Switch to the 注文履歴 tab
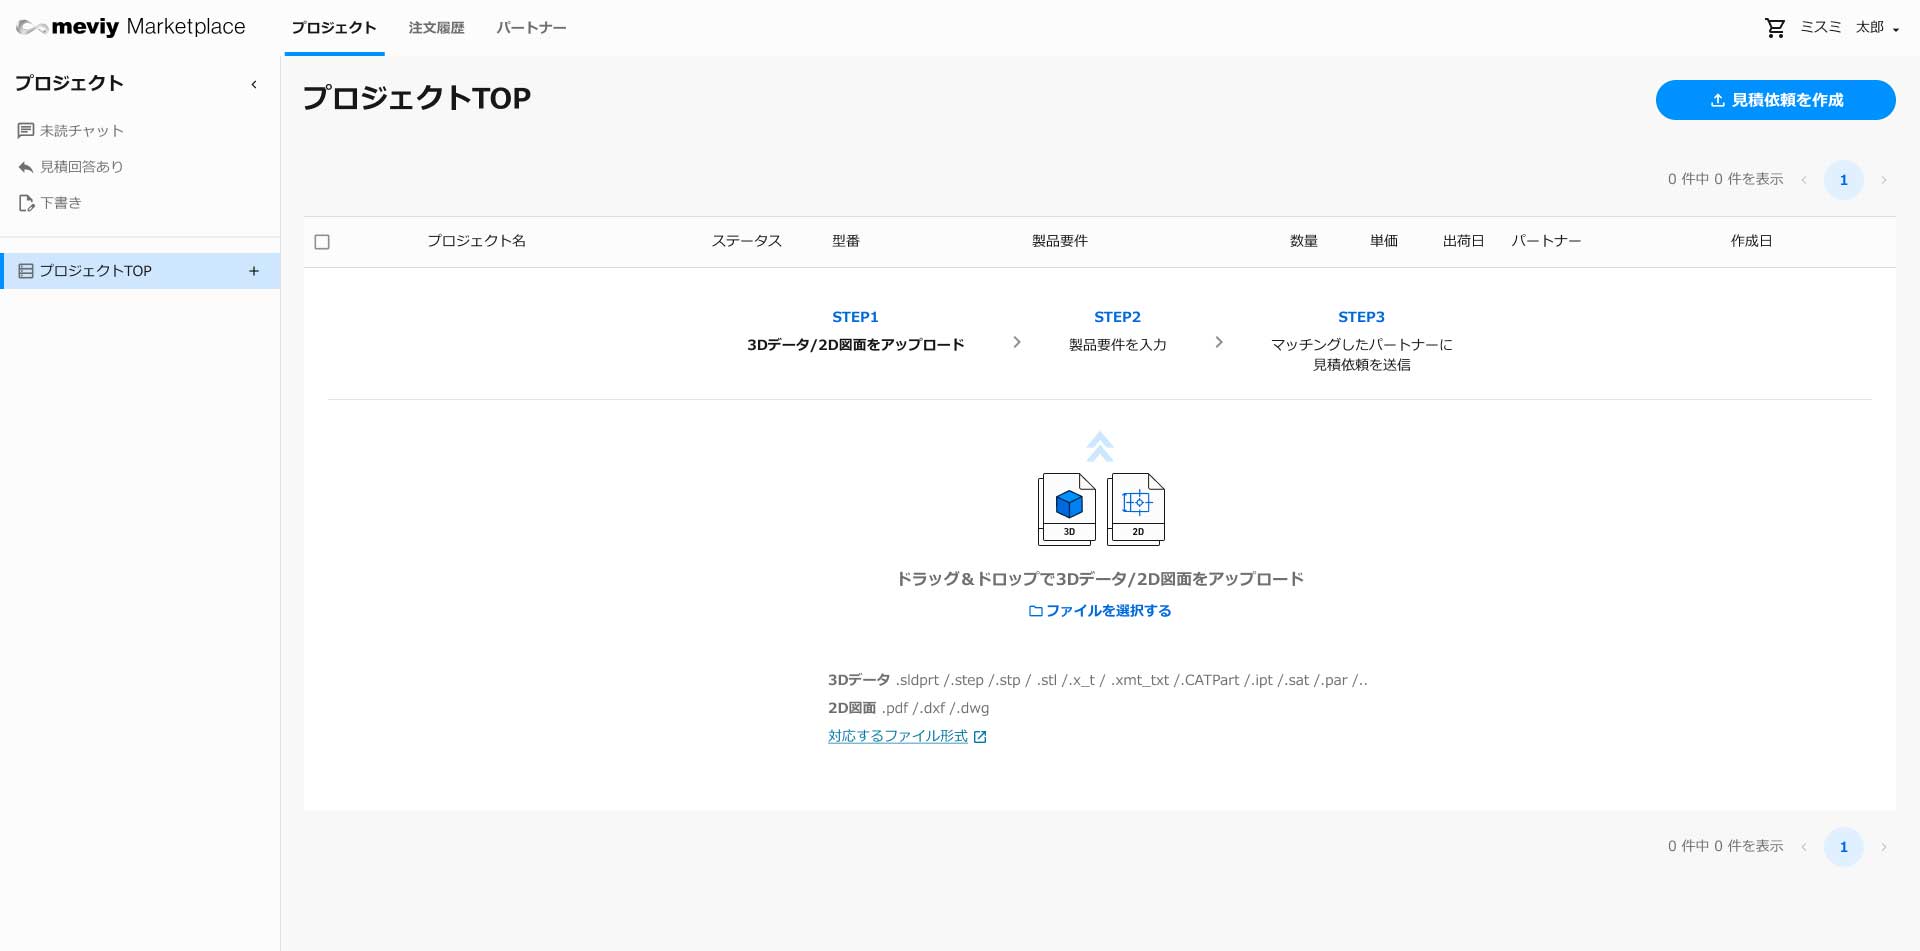Screen dimensions: 1920x951 tap(437, 28)
